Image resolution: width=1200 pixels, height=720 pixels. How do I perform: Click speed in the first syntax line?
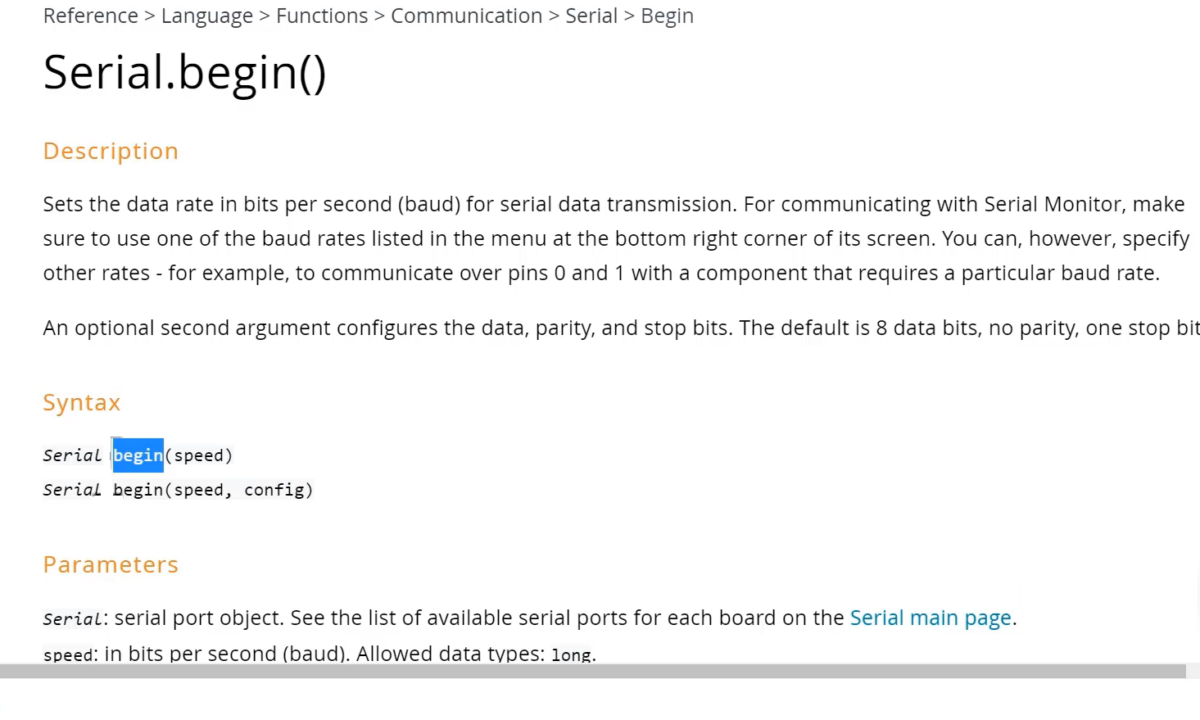tap(199, 456)
